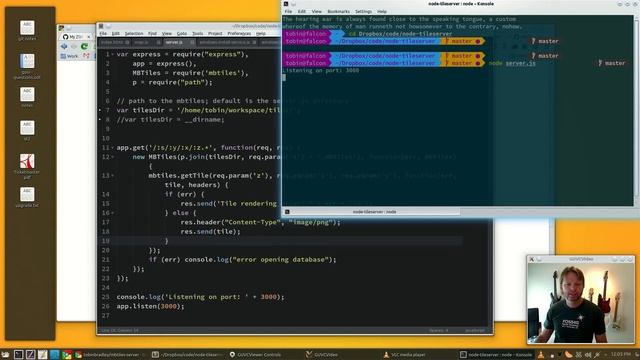This screenshot has width=640, height=360.
Task: Open Help menu in Konsole window
Action: pyautogui.click(x=382, y=11)
